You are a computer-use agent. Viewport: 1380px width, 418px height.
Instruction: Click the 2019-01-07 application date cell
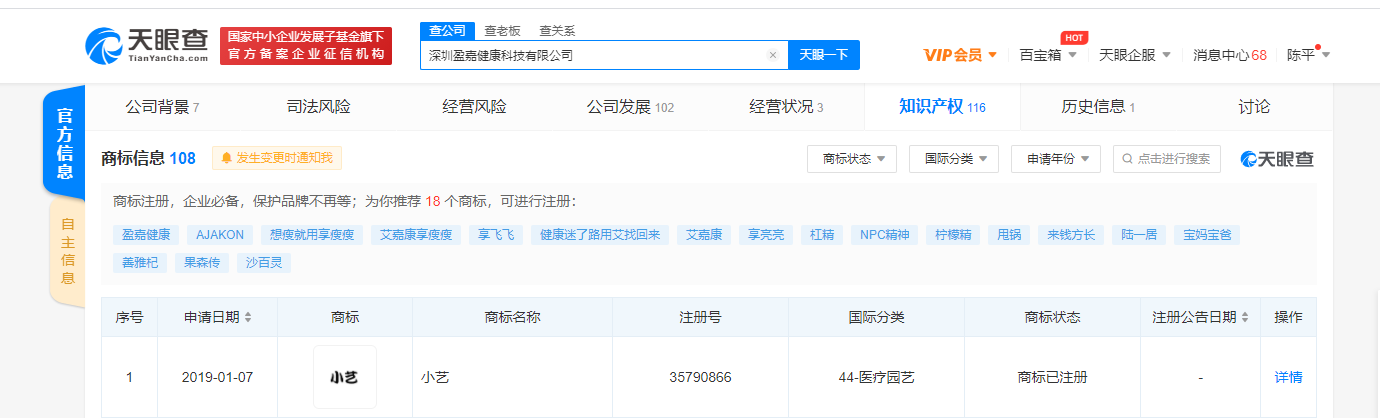click(217, 378)
